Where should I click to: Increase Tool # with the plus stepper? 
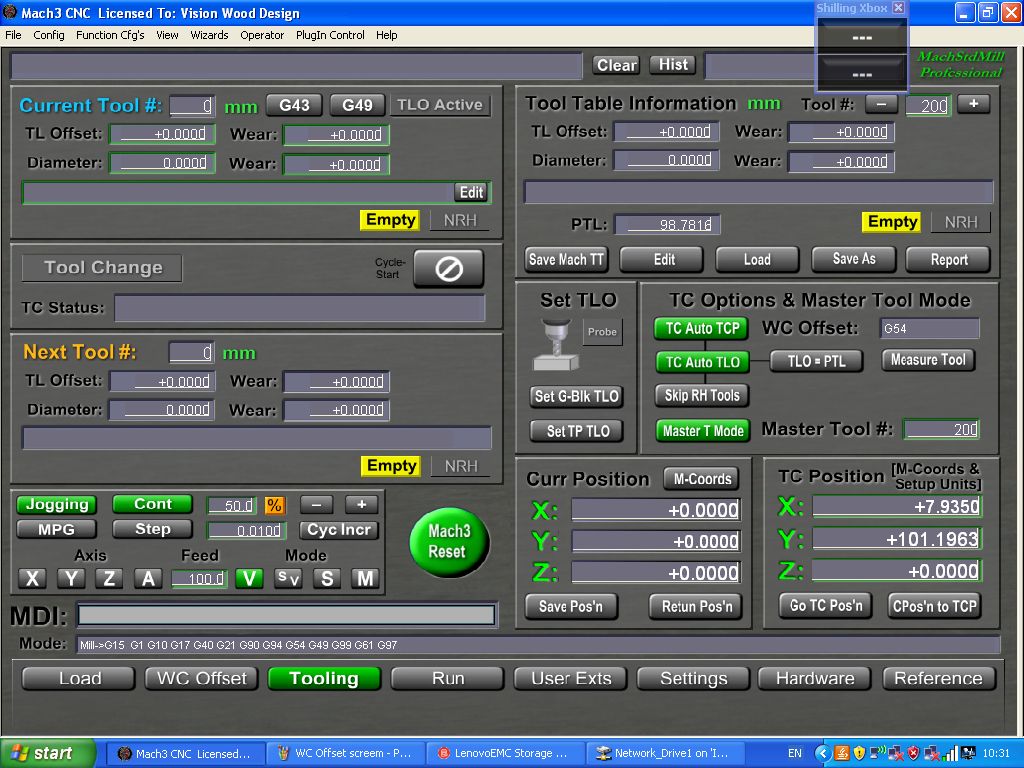point(973,104)
